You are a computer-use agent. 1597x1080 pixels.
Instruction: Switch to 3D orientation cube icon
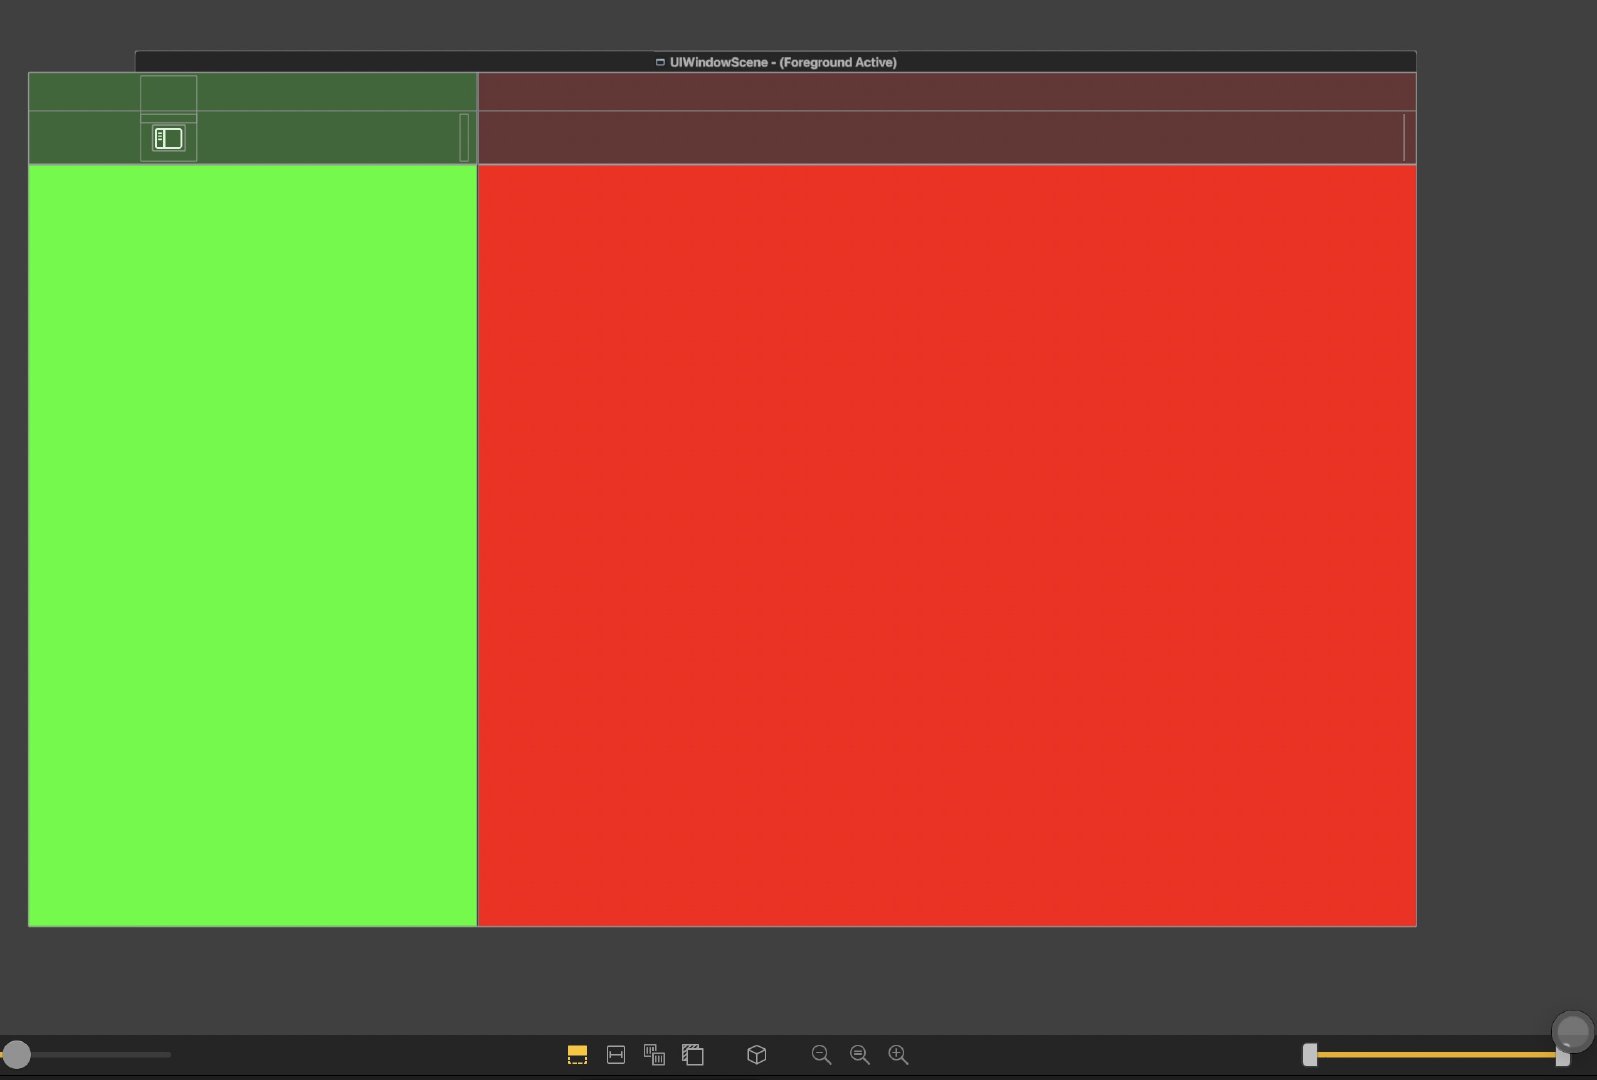coord(757,1054)
